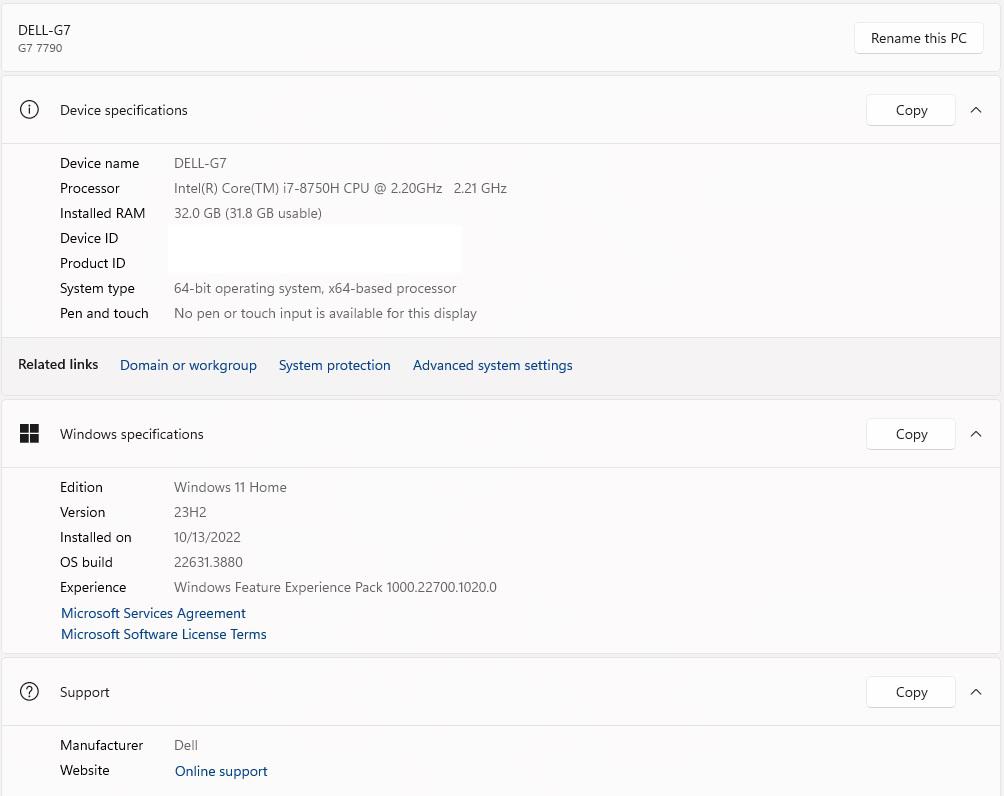Open the Domain or workgroup link
This screenshot has width=1004, height=796.
click(188, 365)
